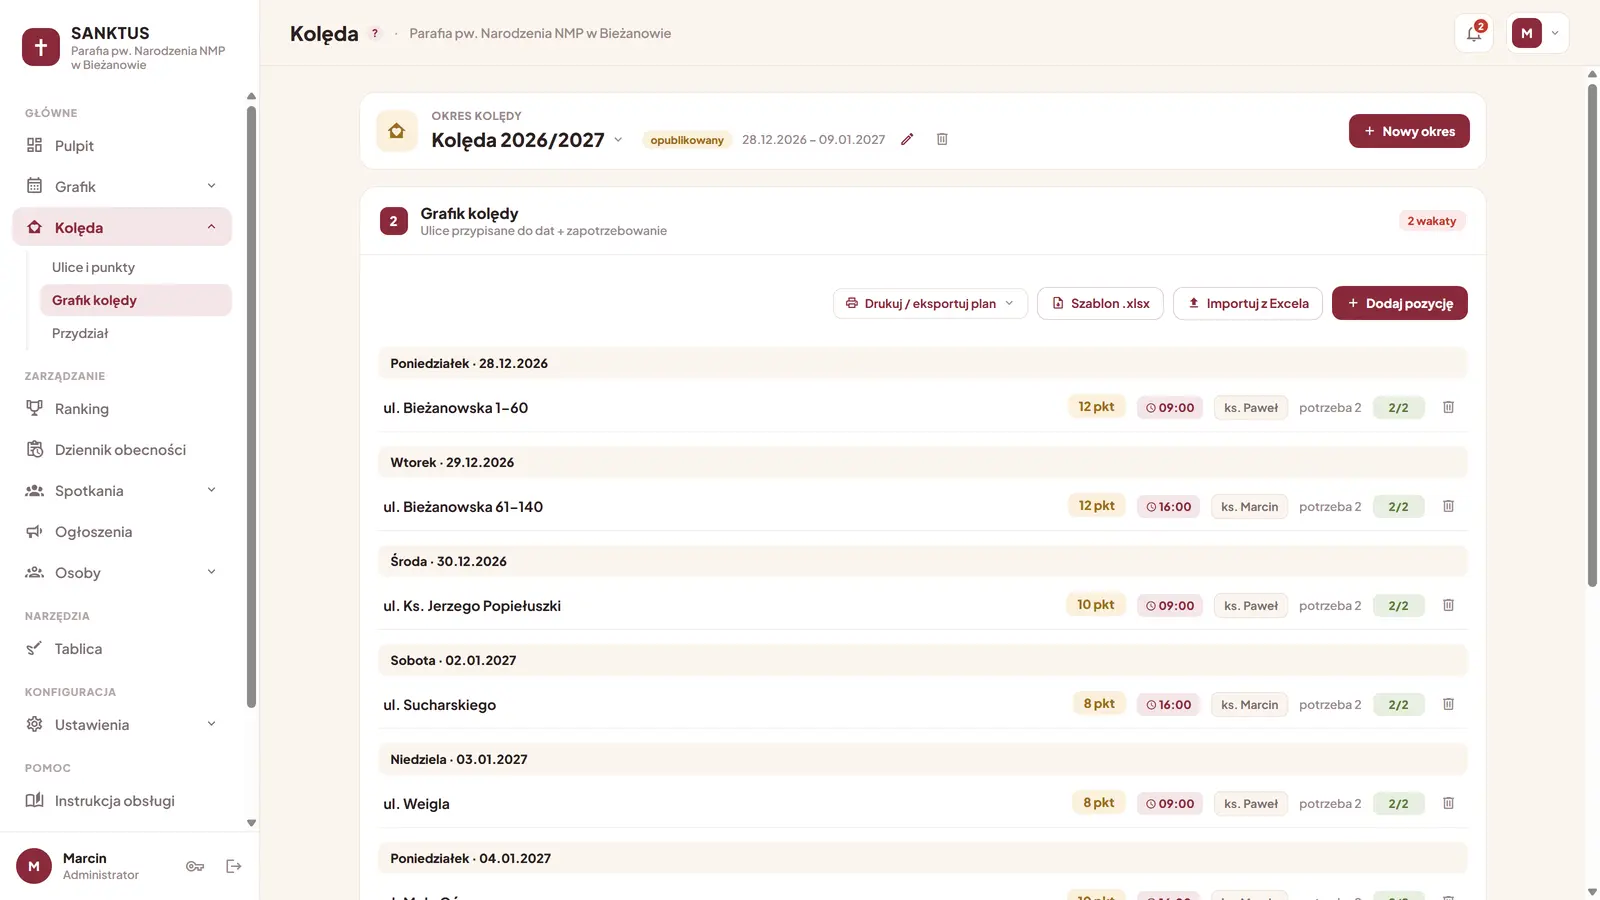Click the 10 pkt badge for Ks. Jerzego Popiełuszki

pyautogui.click(x=1095, y=605)
